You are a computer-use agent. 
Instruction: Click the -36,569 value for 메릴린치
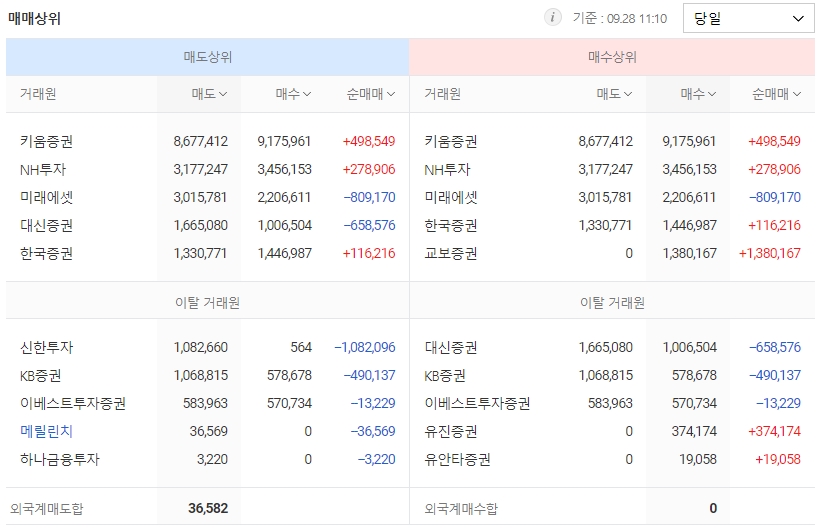click(373, 431)
